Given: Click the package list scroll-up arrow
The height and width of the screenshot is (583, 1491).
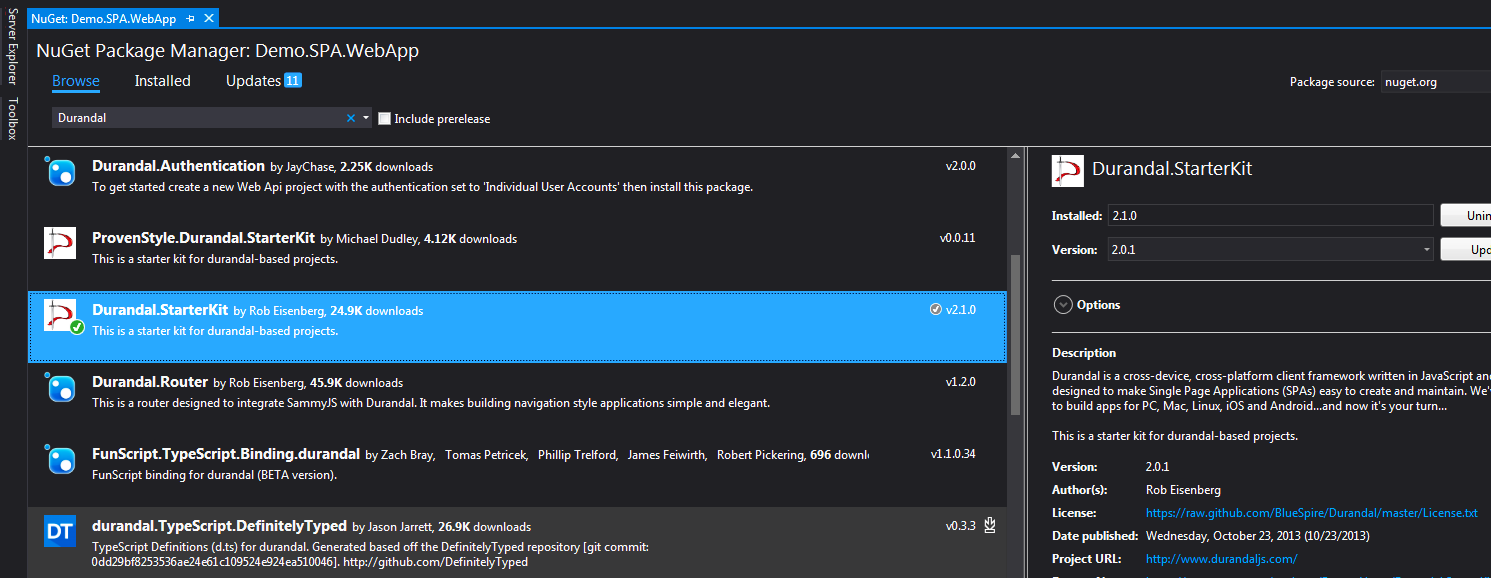Looking at the screenshot, I should (1016, 156).
